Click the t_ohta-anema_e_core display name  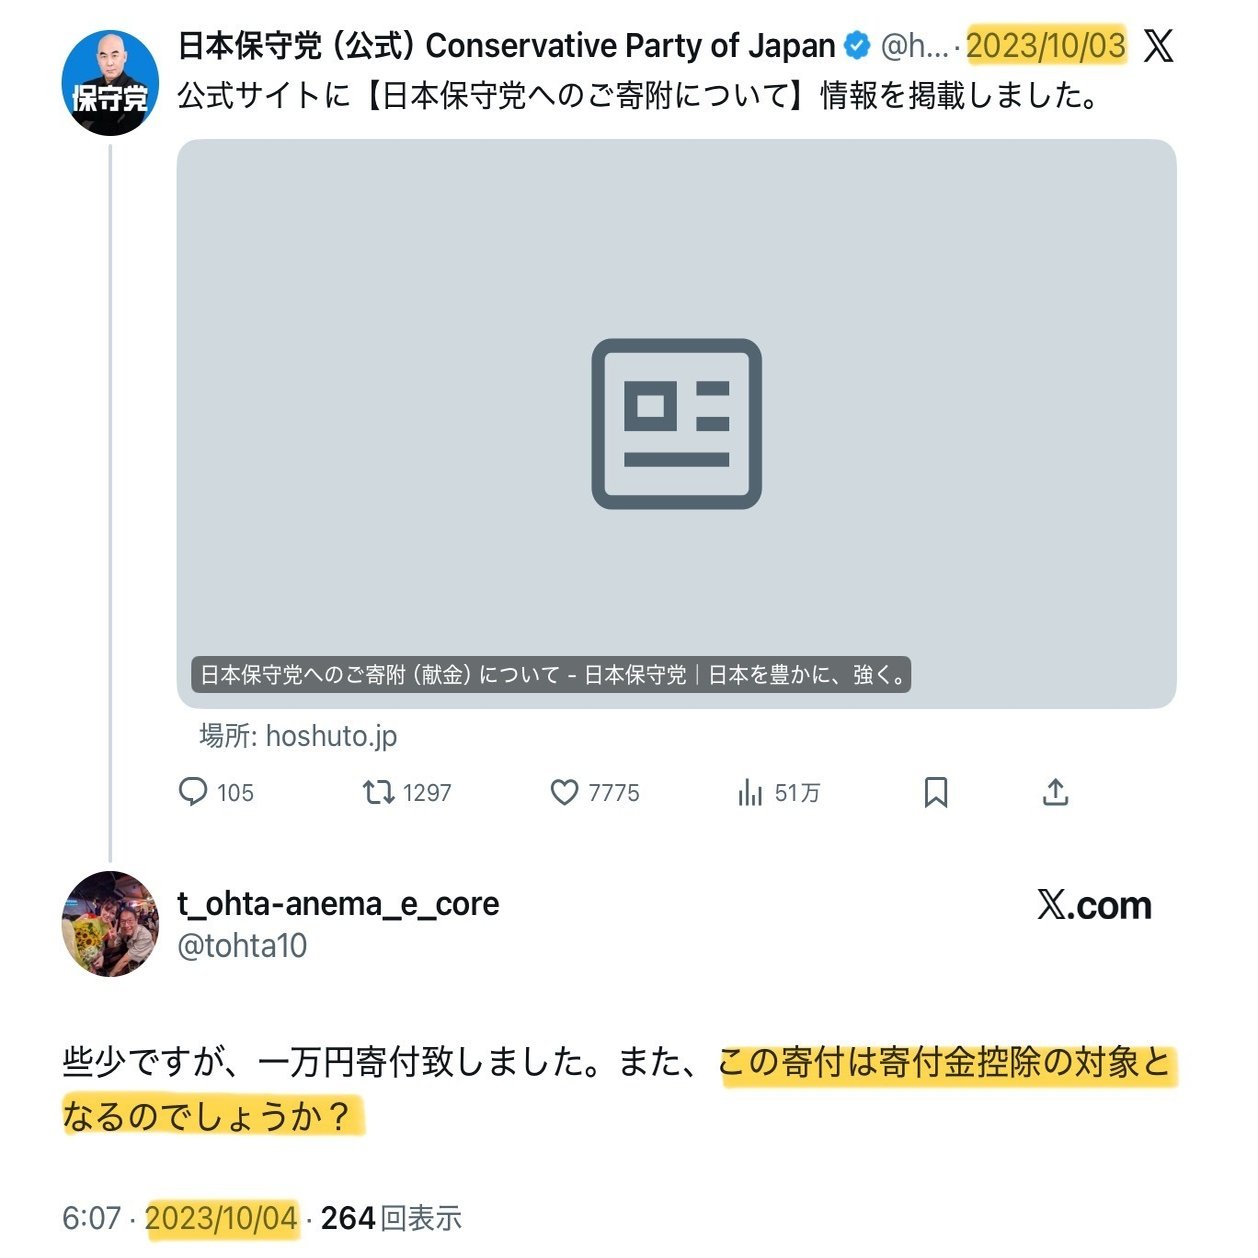pyautogui.click(x=338, y=903)
